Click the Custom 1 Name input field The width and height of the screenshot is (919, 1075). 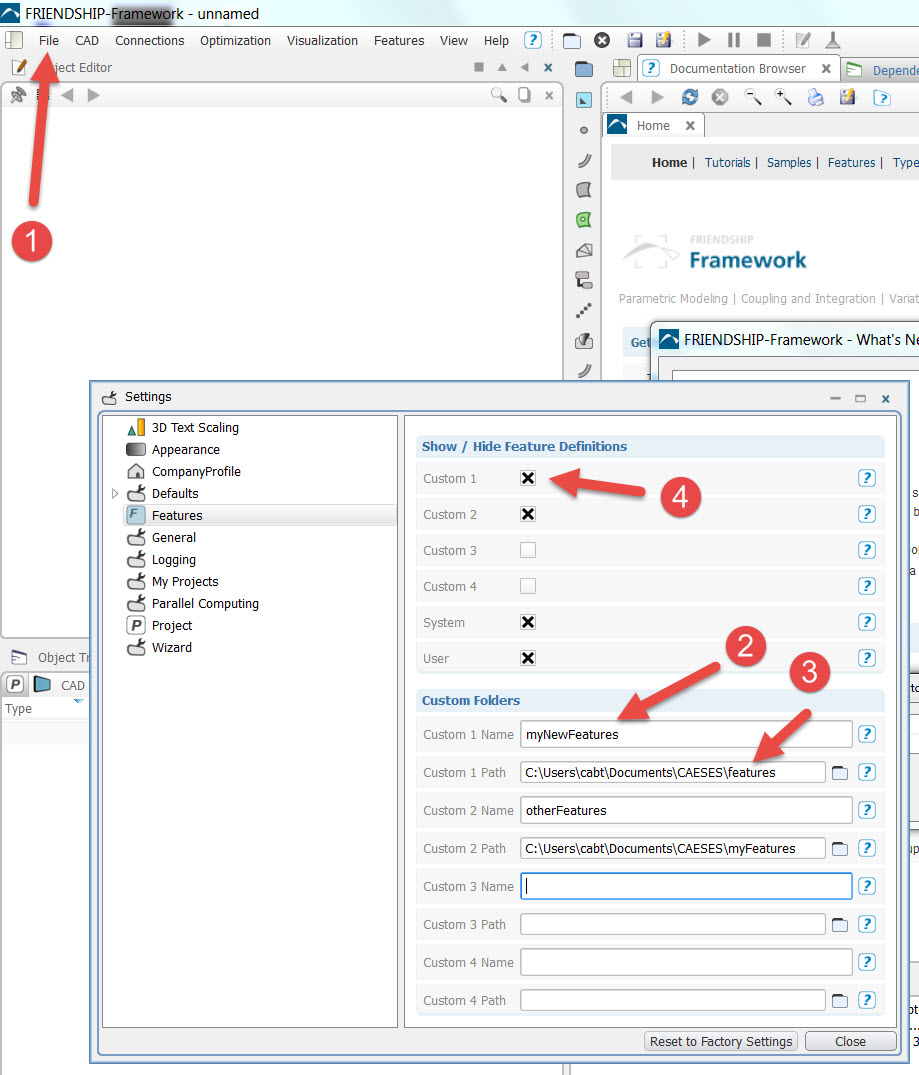686,734
